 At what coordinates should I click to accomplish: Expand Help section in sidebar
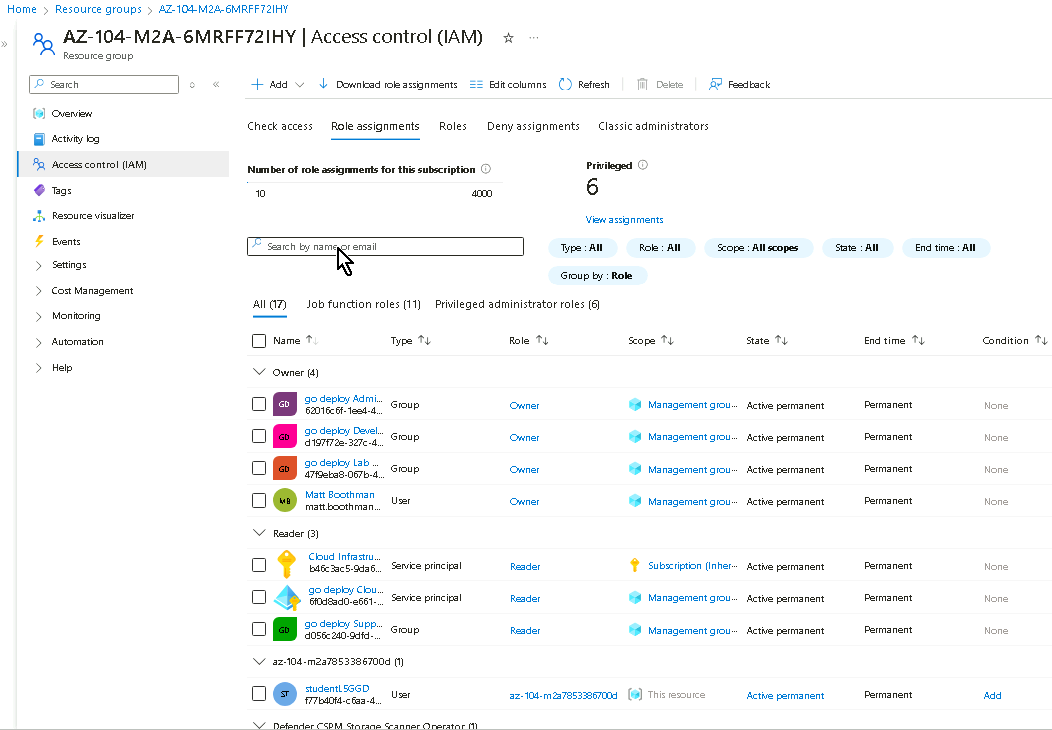[38, 368]
